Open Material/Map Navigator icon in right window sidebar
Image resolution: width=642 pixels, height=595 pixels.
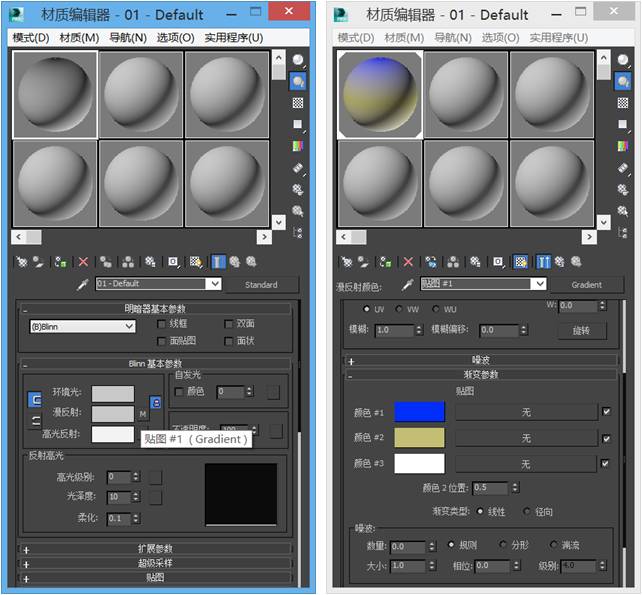(x=623, y=233)
